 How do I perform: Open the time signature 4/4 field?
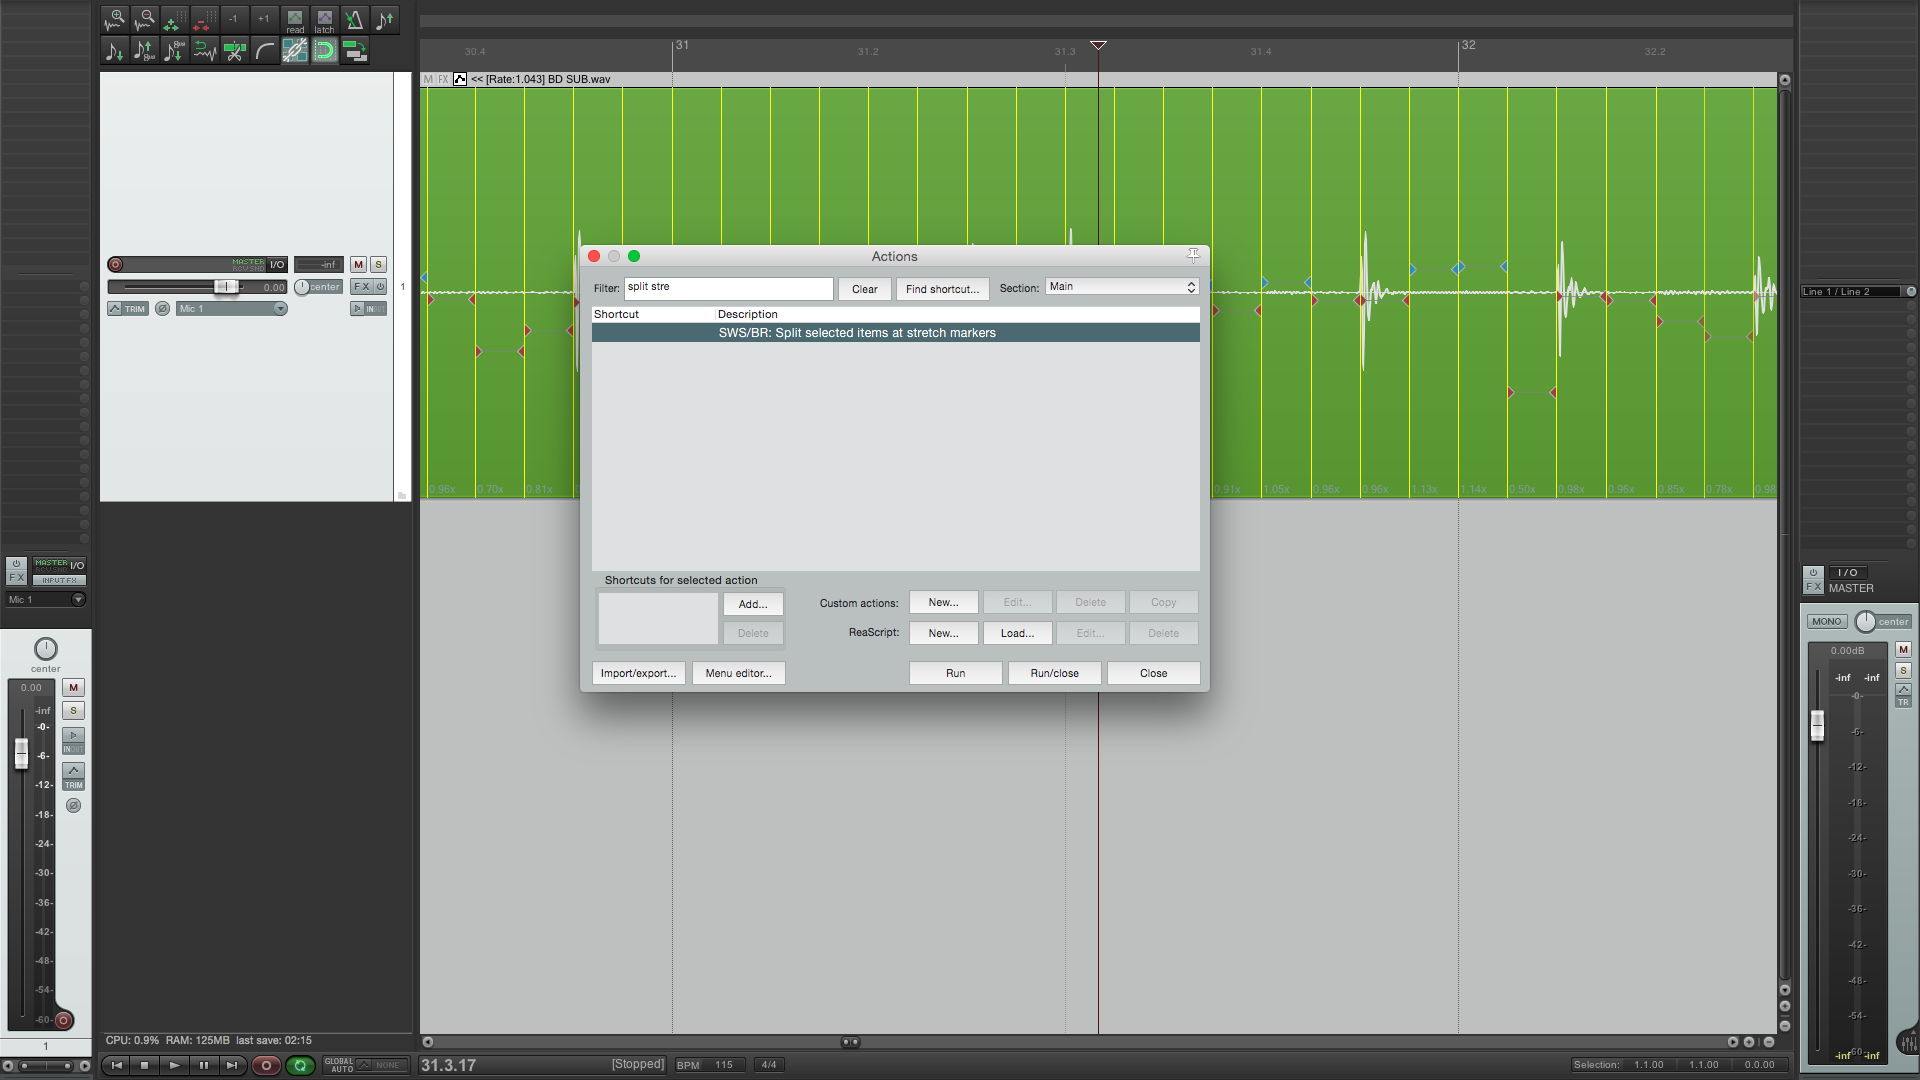(x=768, y=1065)
